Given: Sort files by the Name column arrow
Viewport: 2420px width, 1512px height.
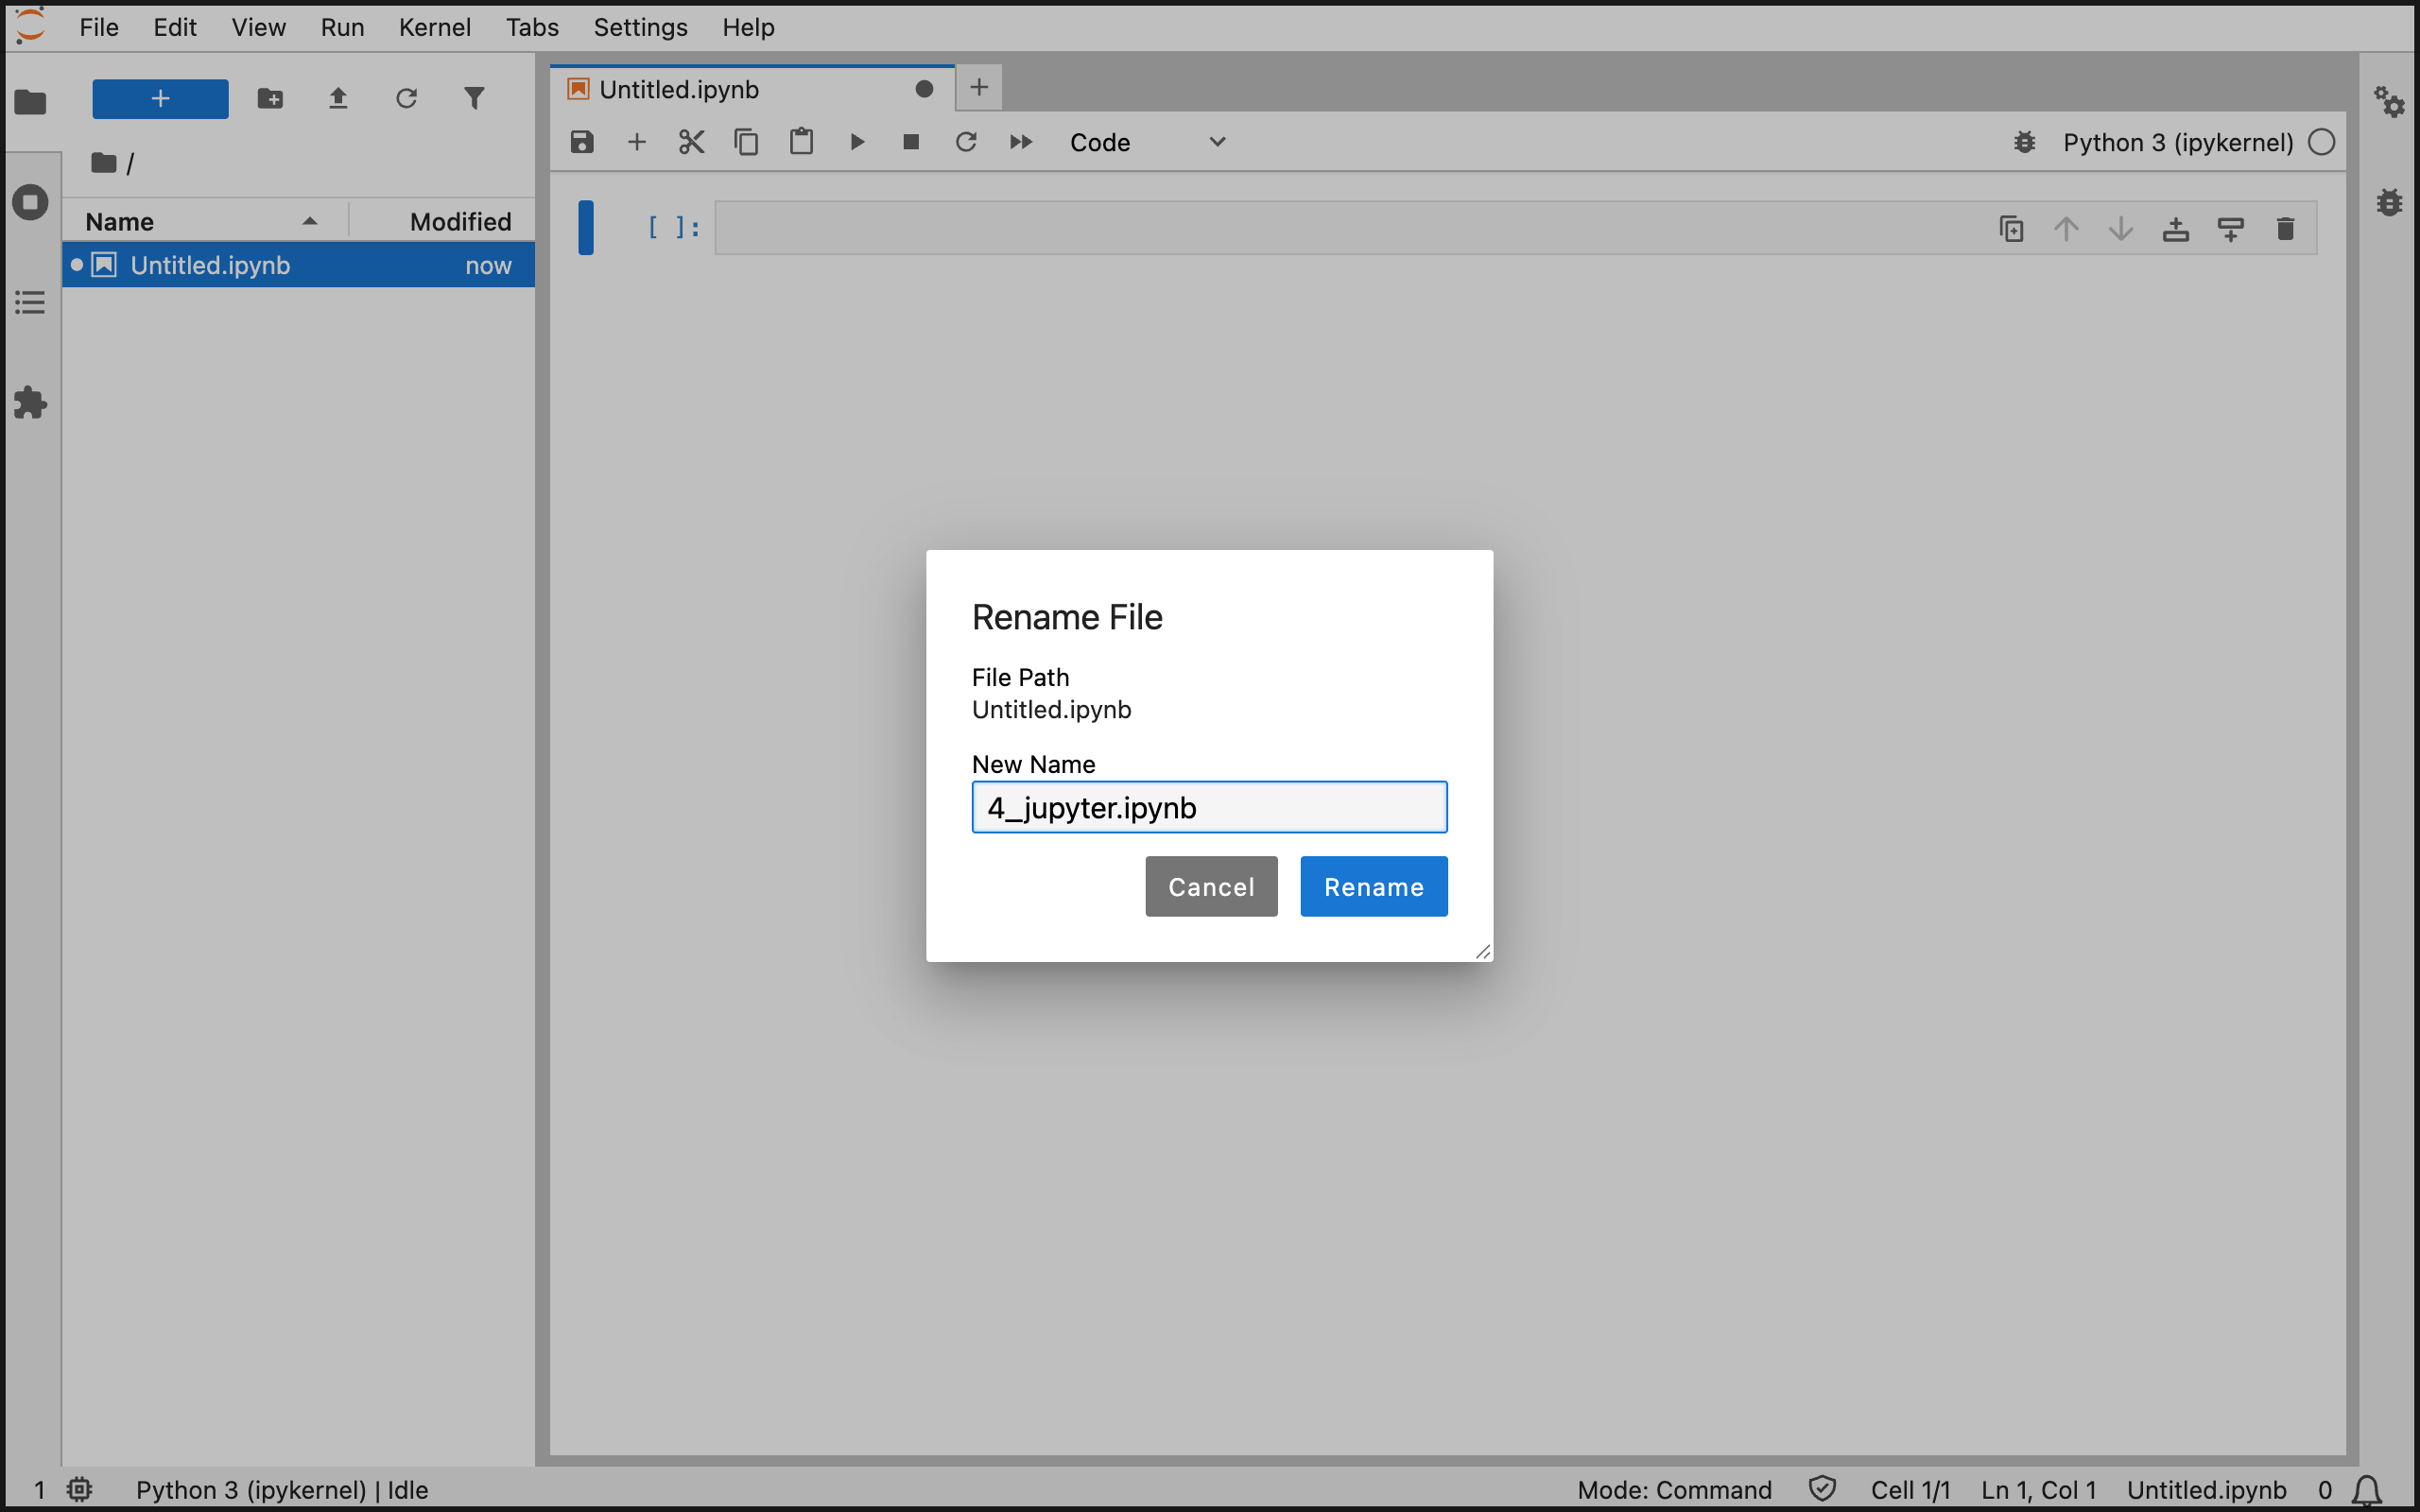Looking at the screenshot, I should pyautogui.click(x=310, y=221).
